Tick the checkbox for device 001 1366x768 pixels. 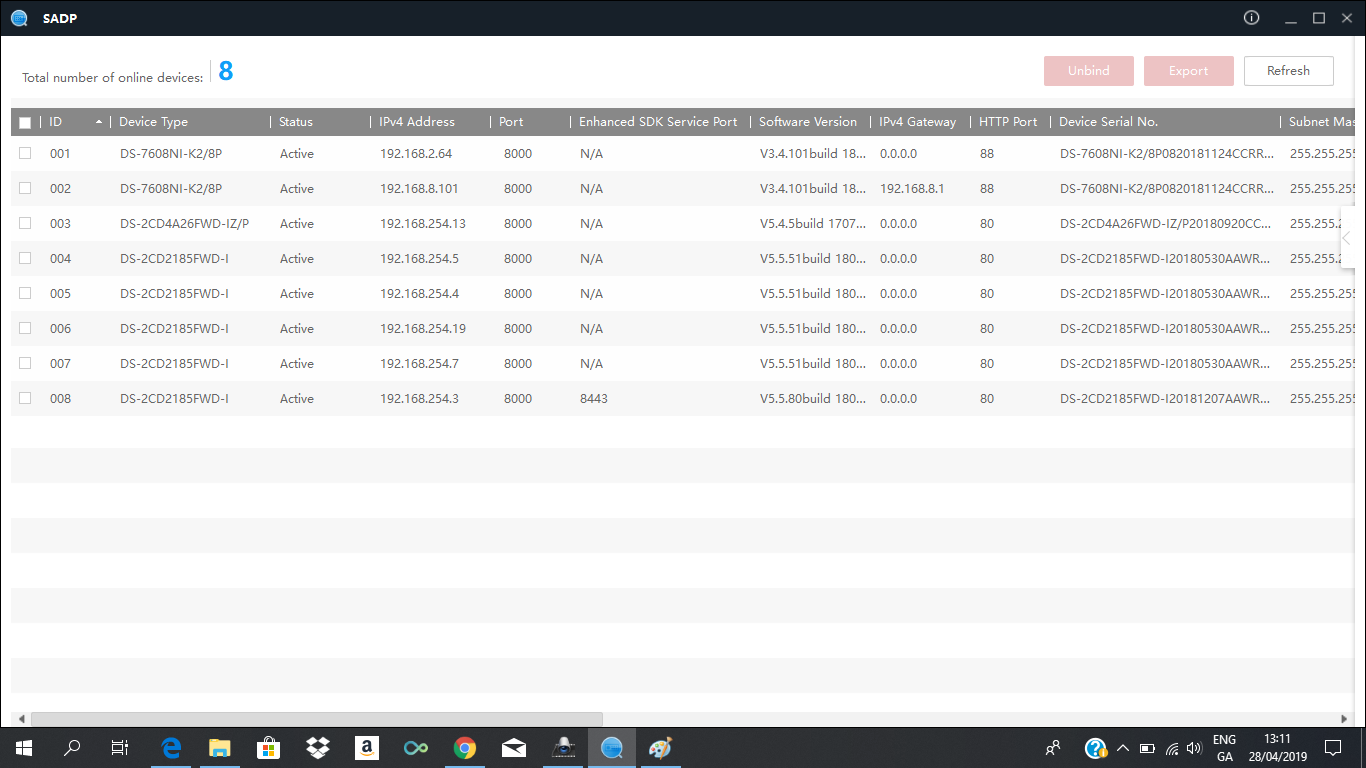coord(25,153)
